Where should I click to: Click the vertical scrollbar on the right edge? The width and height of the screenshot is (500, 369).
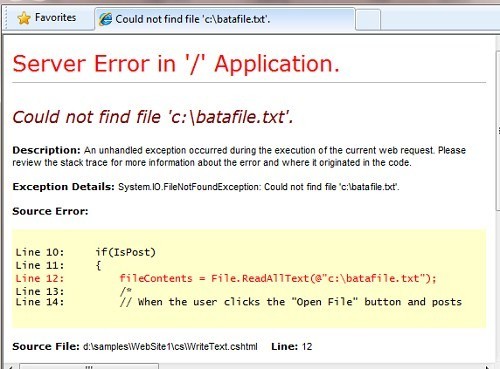pyautogui.click(x=498, y=130)
